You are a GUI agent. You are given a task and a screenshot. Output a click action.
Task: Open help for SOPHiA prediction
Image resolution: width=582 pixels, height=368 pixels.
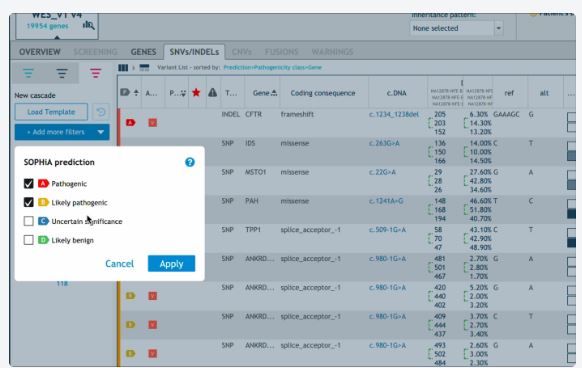[x=190, y=162]
